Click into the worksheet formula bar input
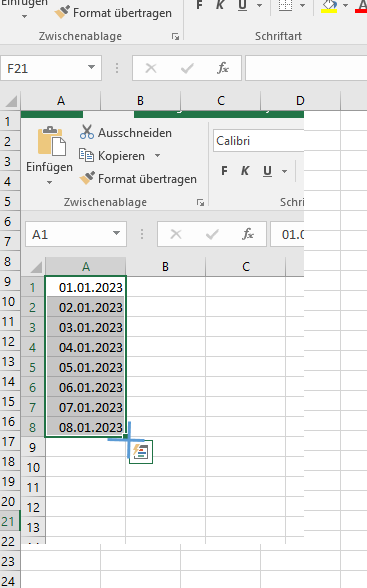This screenshot has height=588, width=367. click(x=306, y=68)
